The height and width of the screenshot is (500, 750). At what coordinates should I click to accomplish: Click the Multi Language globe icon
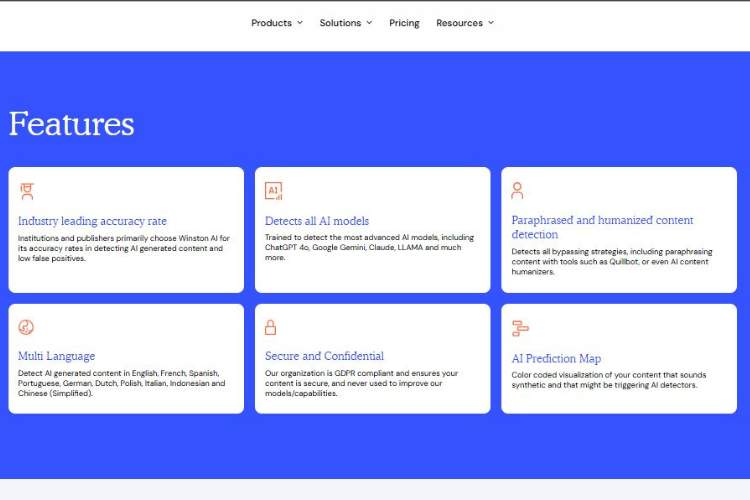point(27,327)
